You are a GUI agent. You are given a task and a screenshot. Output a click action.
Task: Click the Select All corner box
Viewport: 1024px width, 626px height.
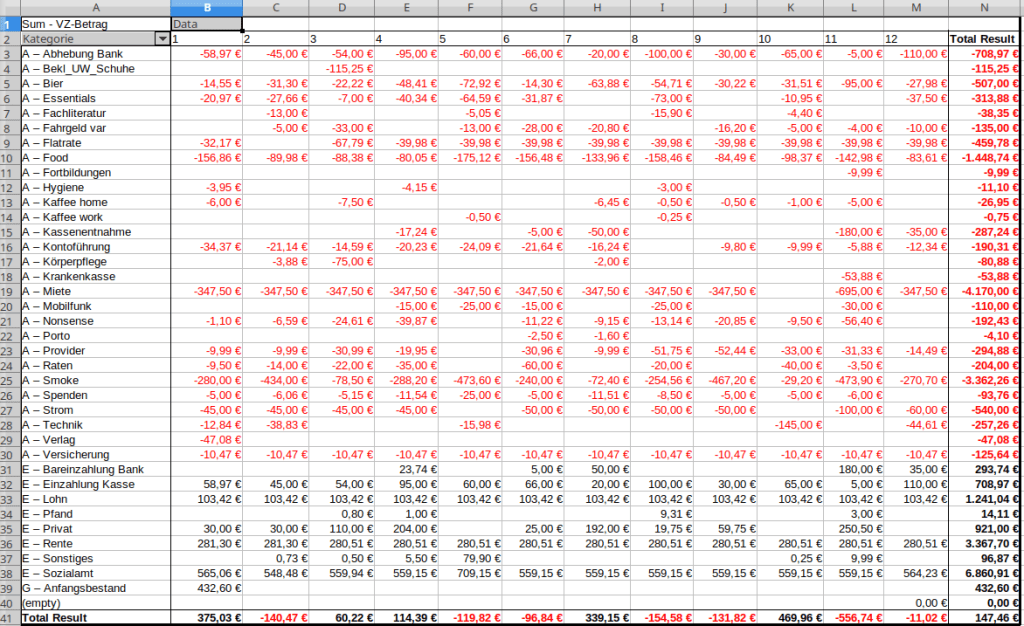9,7
